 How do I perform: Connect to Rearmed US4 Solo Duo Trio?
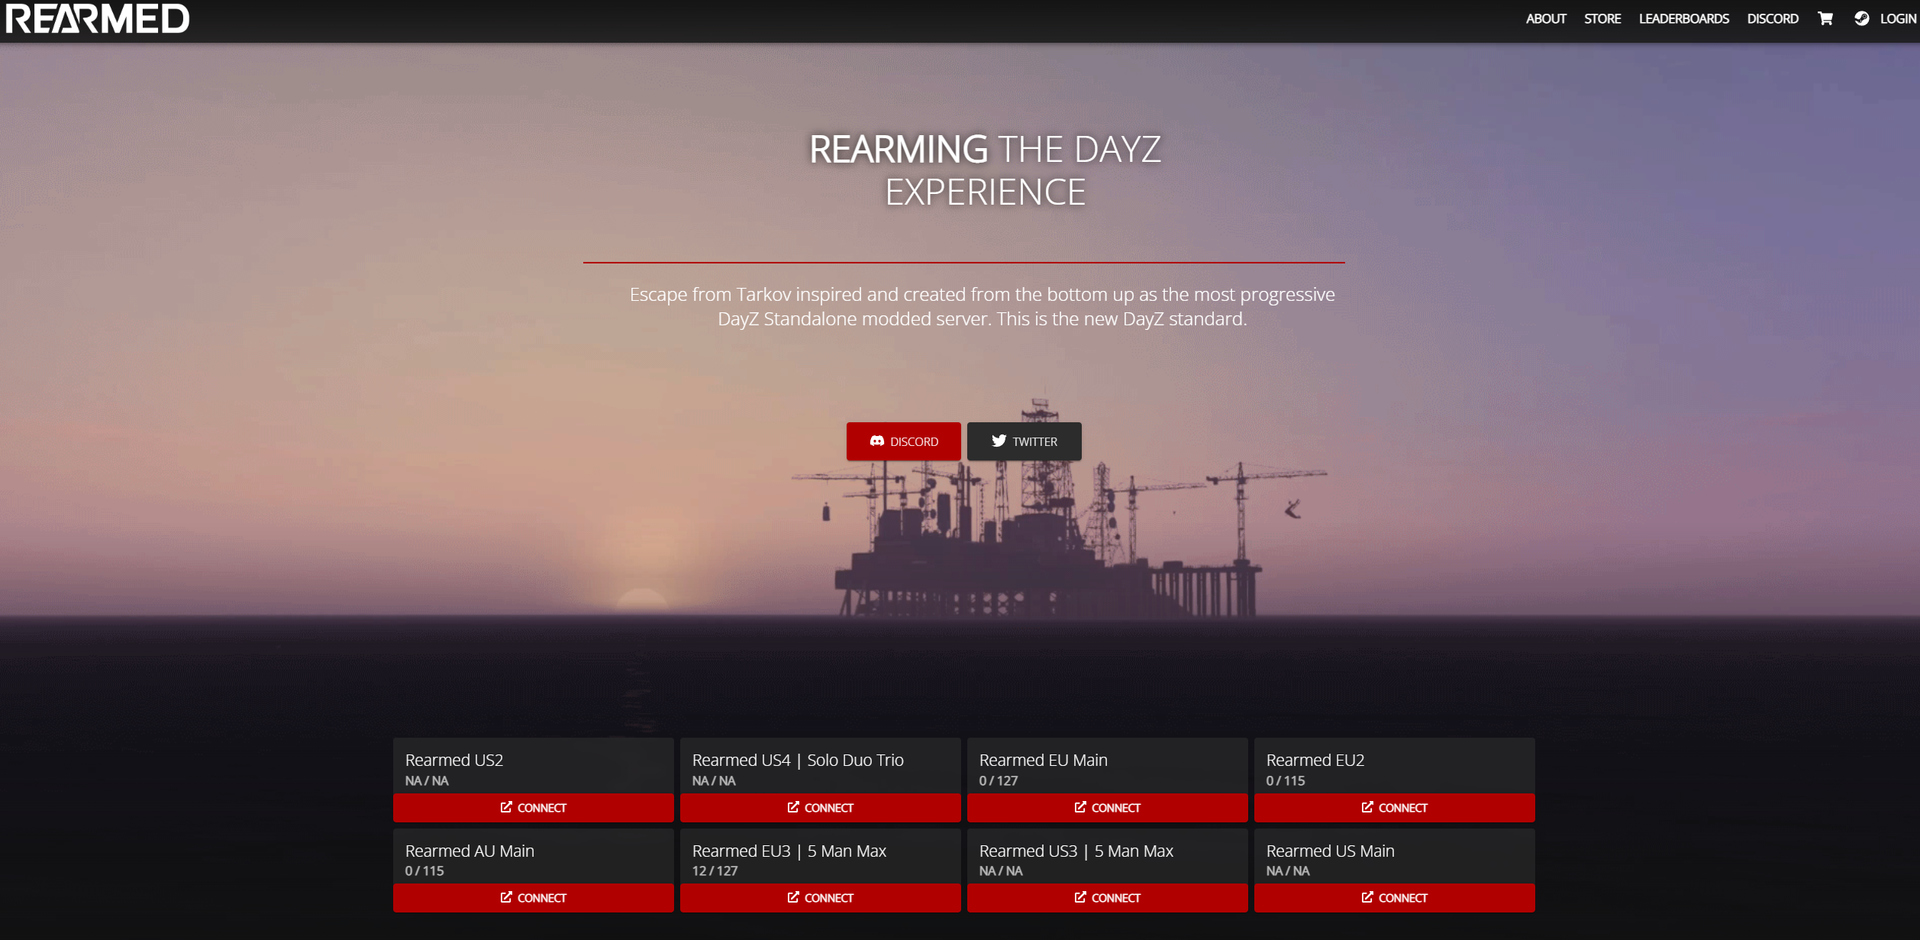click(x=820, y=808)
